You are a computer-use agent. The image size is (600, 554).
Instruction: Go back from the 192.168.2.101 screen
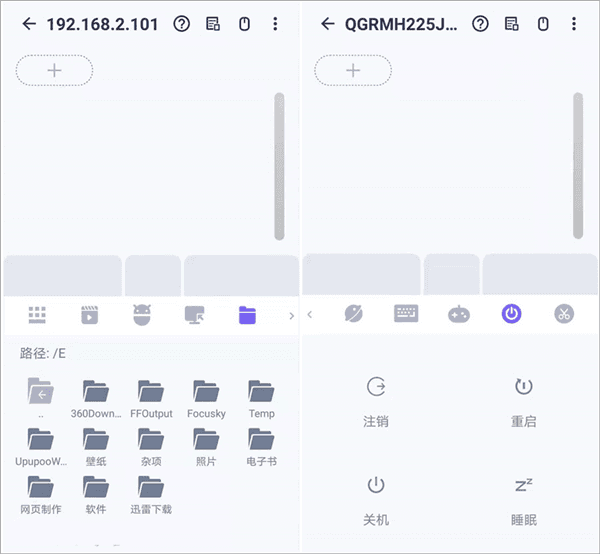(x=29, y=24)
